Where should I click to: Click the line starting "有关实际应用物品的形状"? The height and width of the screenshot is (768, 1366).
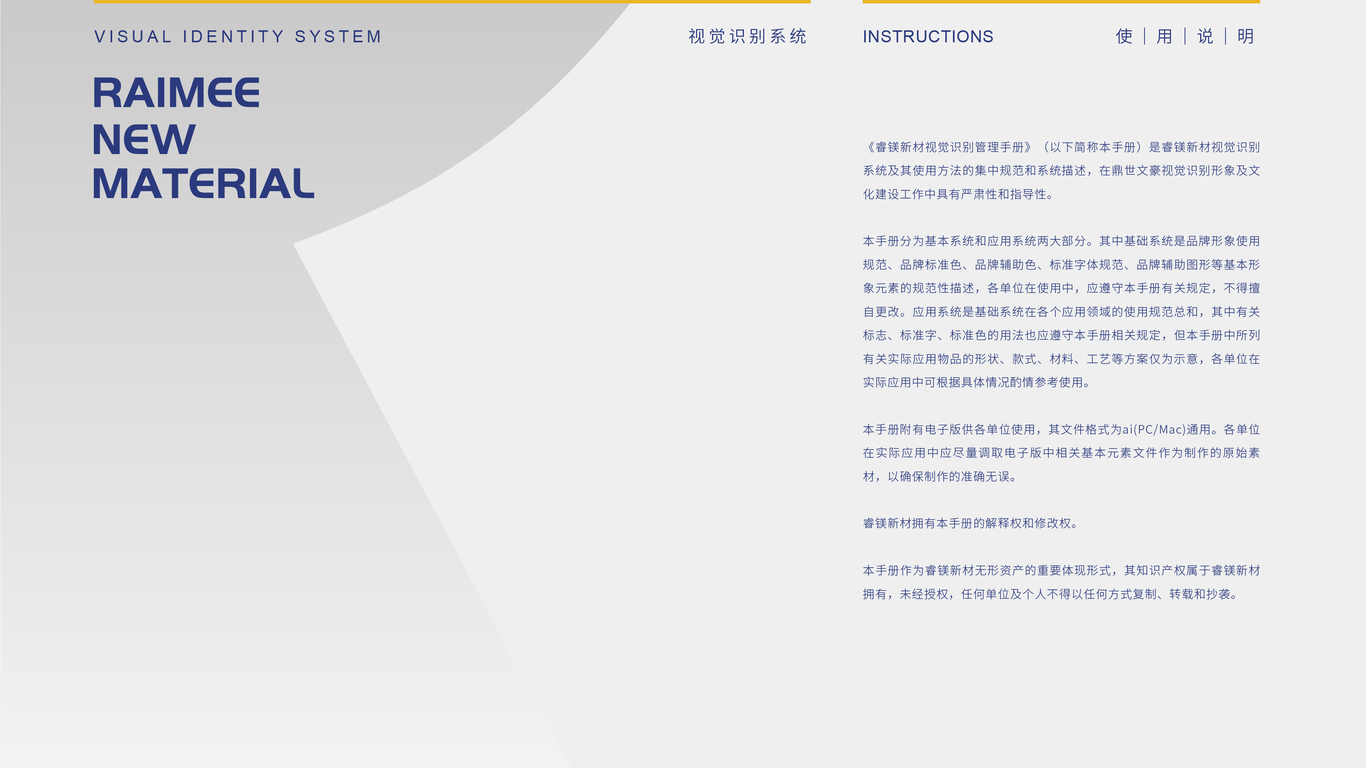(x=1061, y=359)
